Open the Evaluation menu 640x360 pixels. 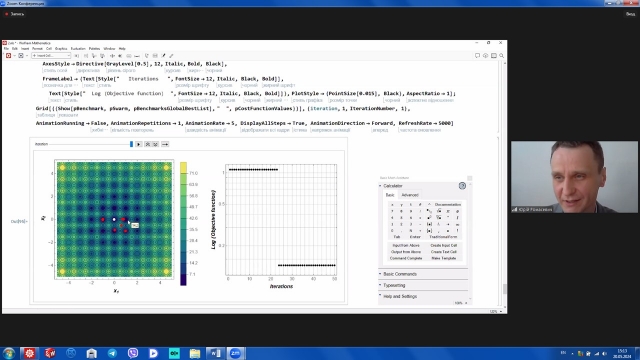pyautogui.click(x=78, y=49)
